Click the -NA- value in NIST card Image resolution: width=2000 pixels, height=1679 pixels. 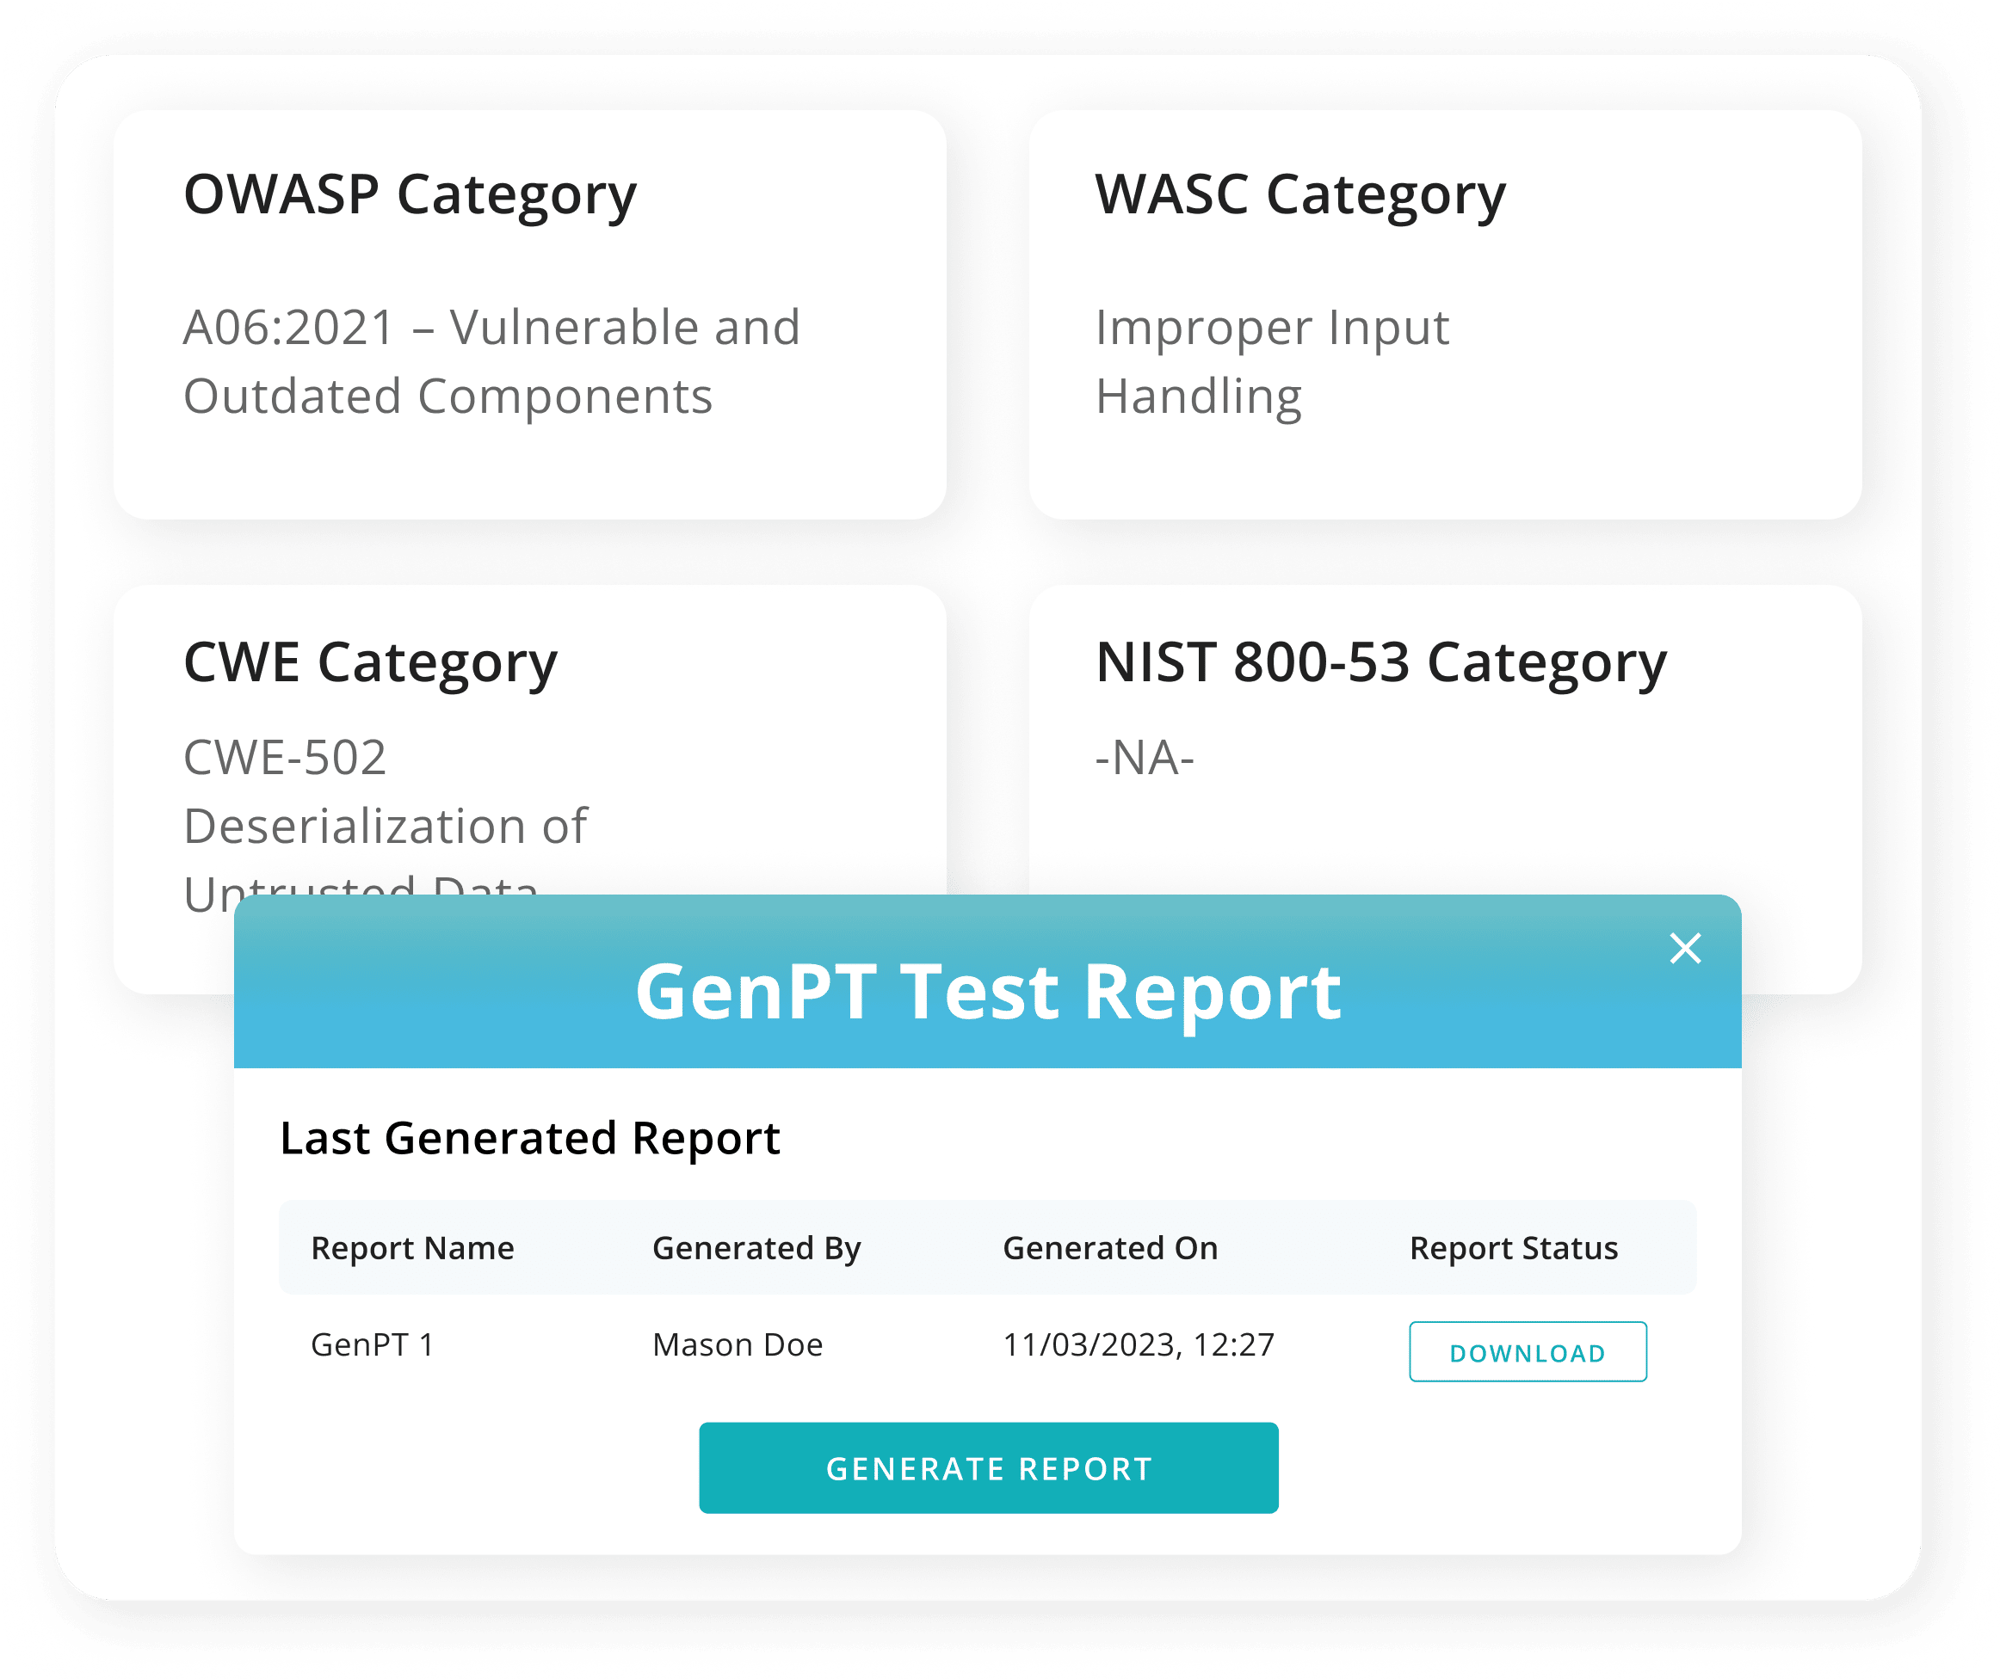click(x=1144, y=757)
